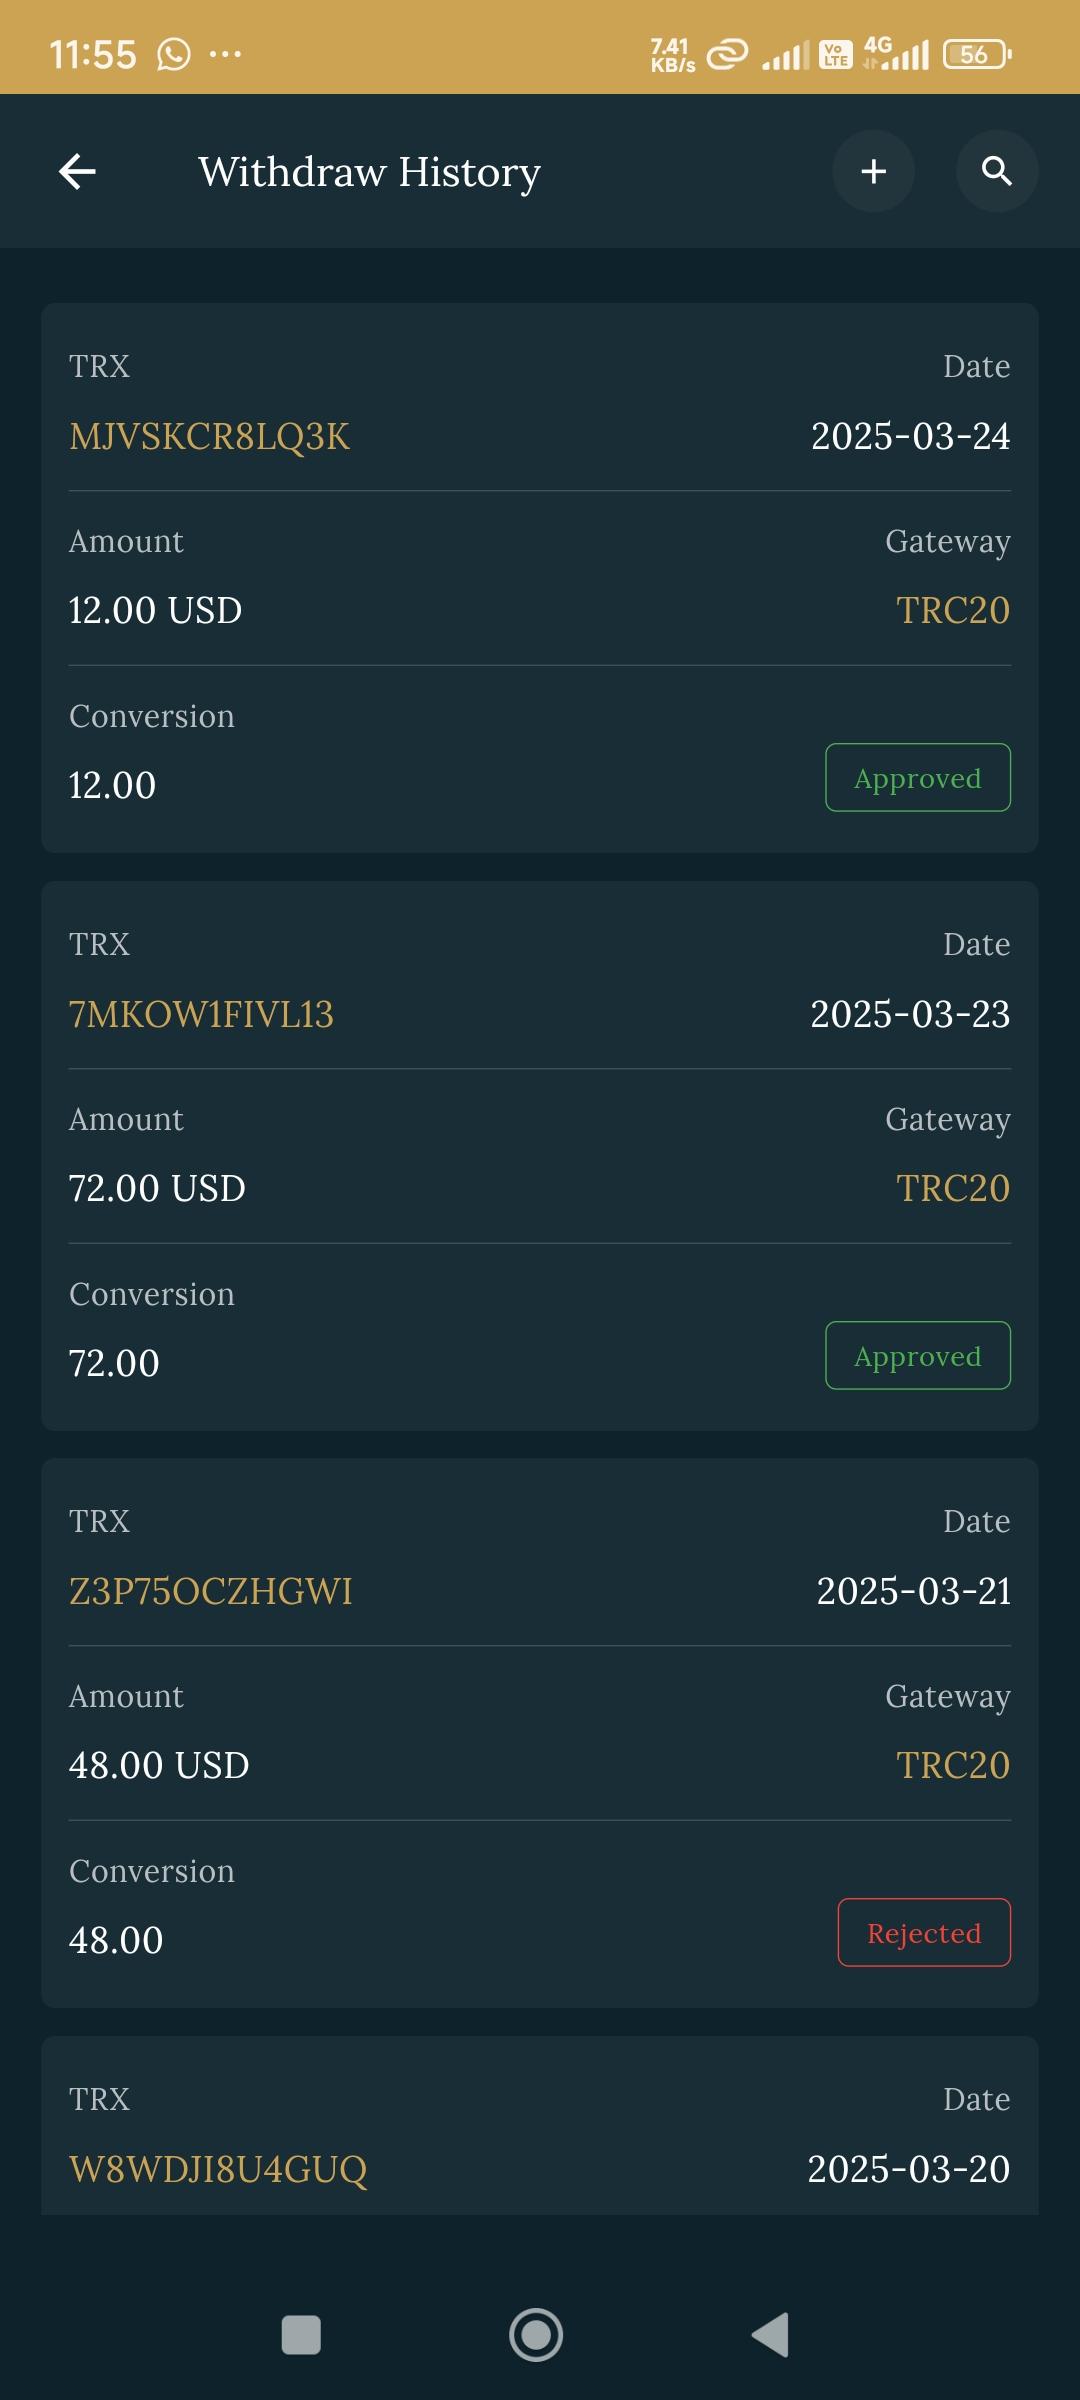This screenshot has height=2400, width=1080.
Task: Open search with the magnifier icon
Action: click(996, 172)
